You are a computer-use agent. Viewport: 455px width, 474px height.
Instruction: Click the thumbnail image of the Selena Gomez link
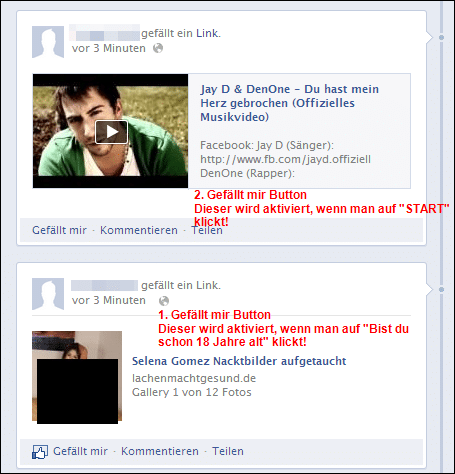tap(77, 377)
